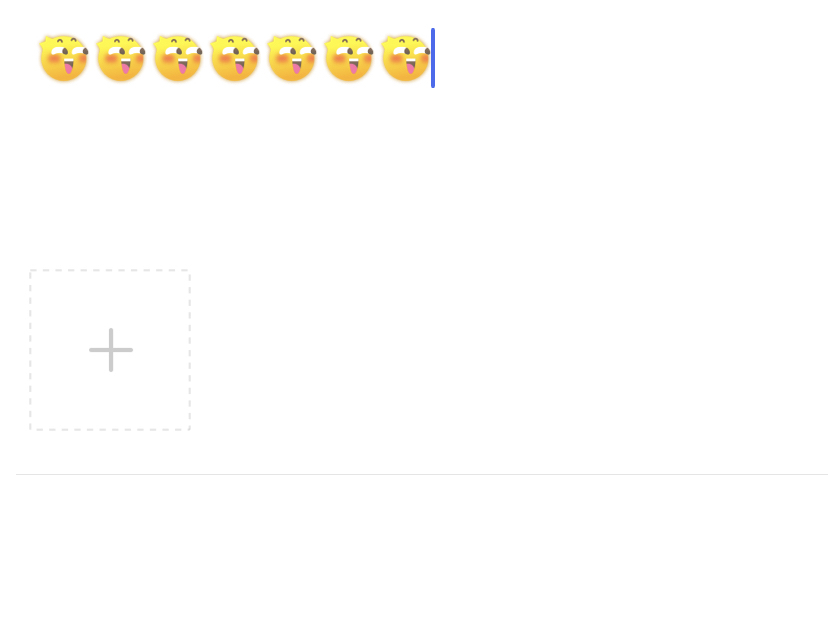Place the cursor between the second and third emoji
The image size is (828, 636).
(149, 58)
